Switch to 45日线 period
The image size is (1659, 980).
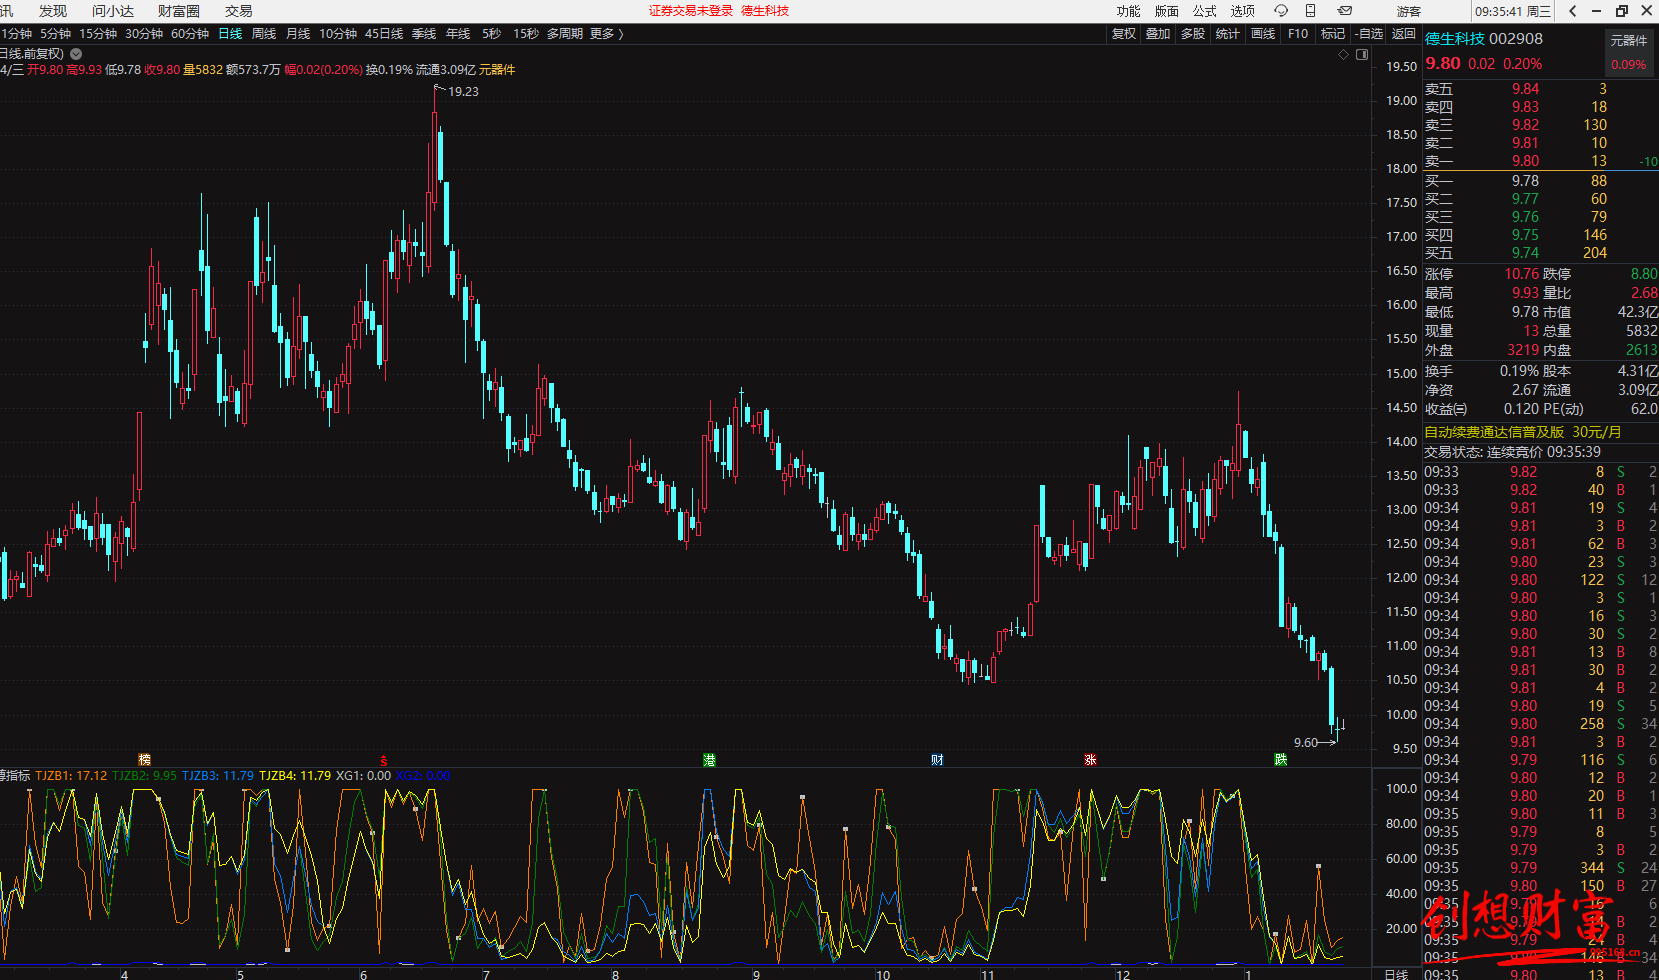(384, 34)
